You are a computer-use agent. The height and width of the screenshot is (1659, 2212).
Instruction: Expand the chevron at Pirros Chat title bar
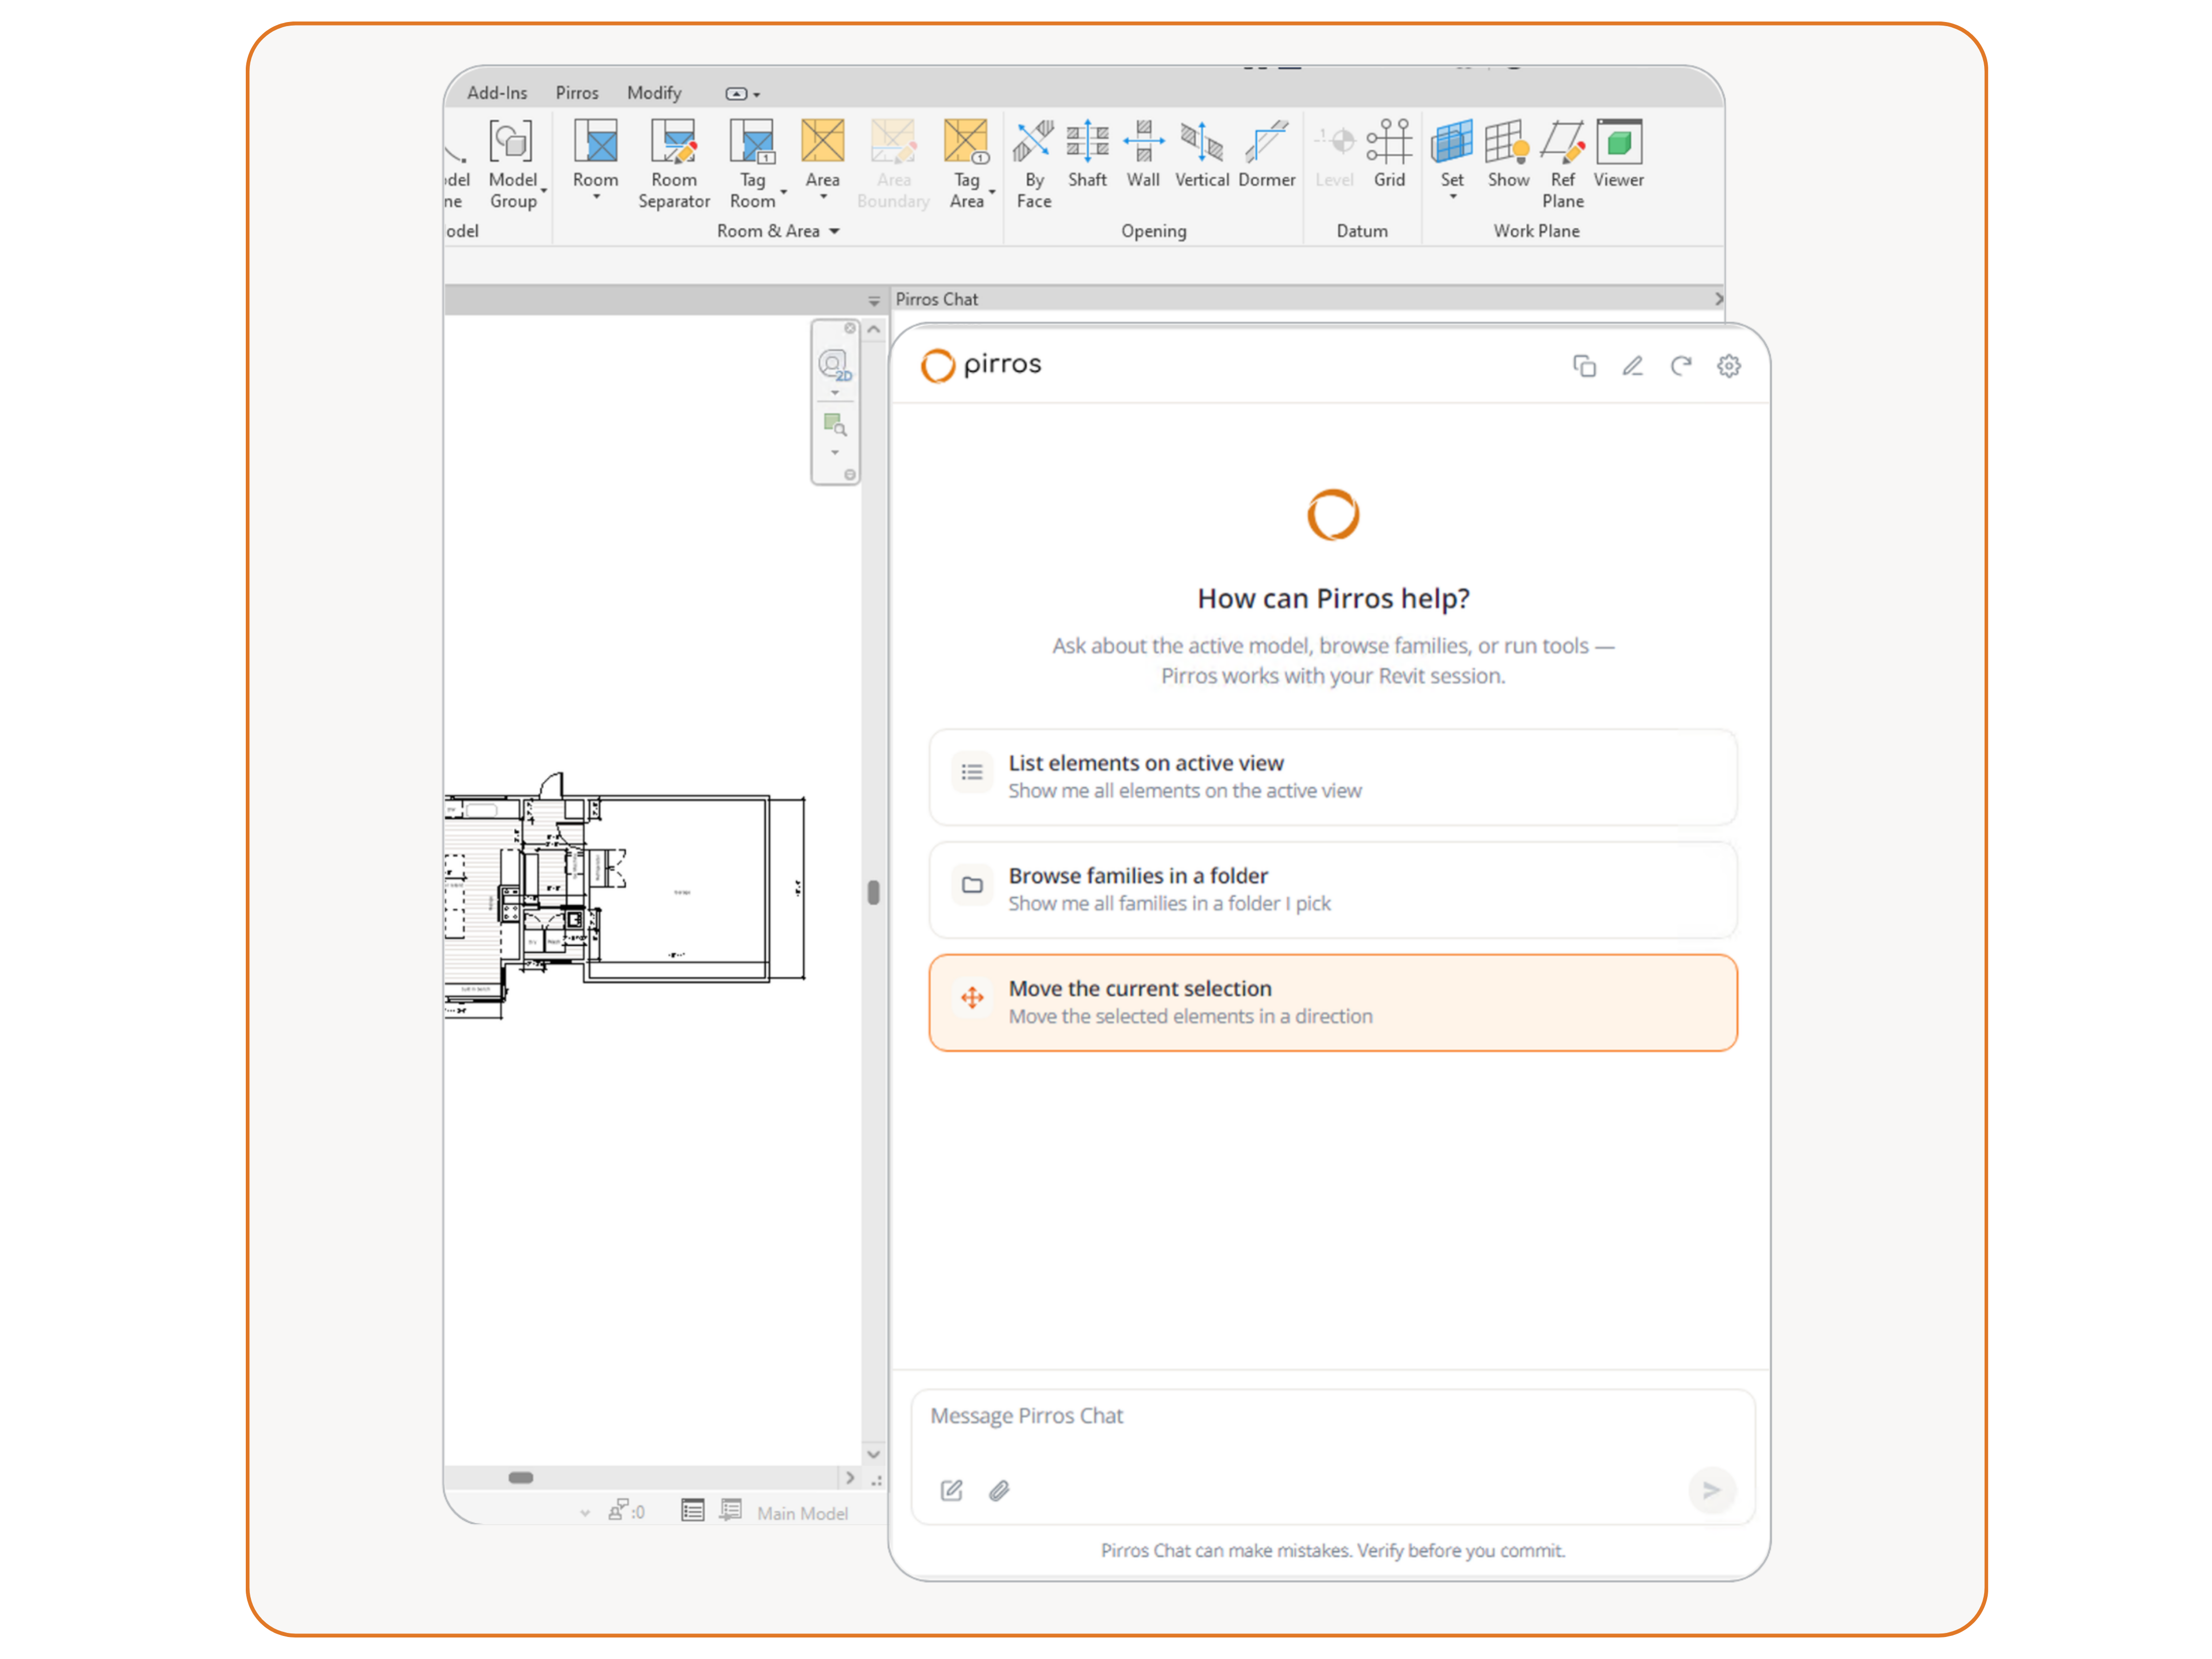tap(1718, 299)
